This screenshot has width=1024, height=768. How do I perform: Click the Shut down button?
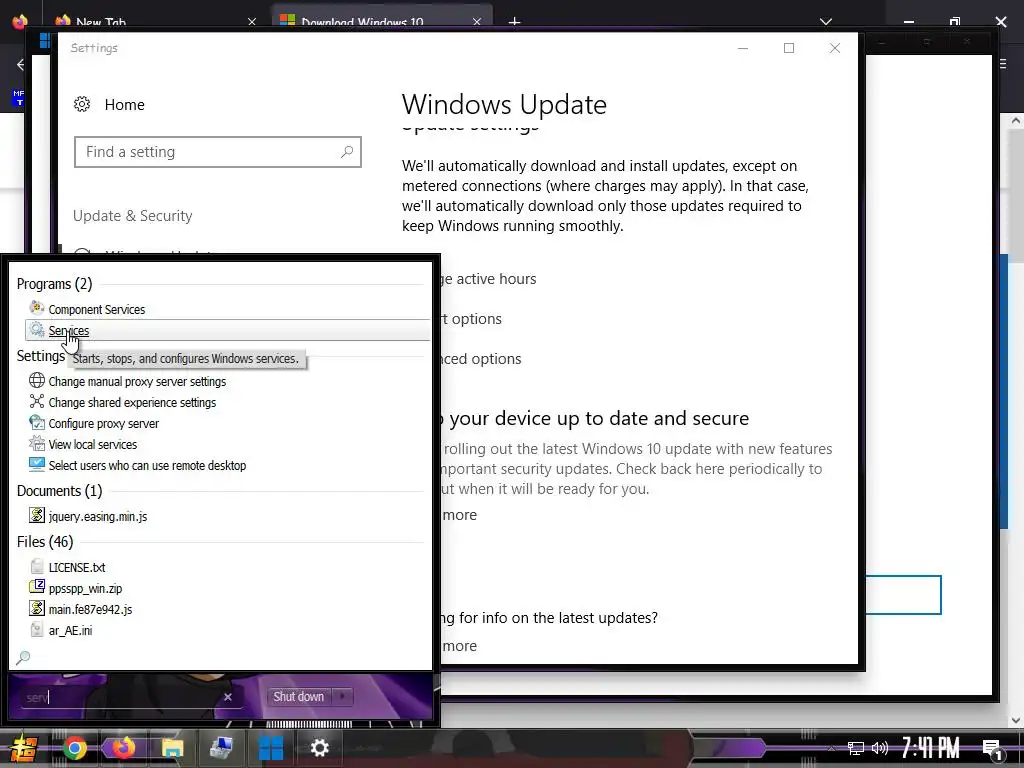298,696
